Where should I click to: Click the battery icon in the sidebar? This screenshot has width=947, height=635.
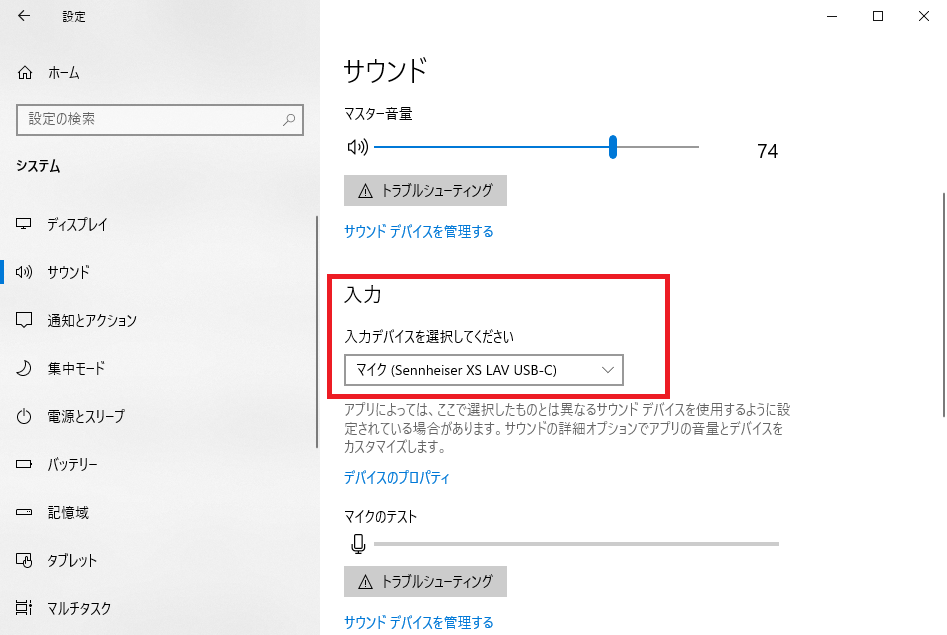click(24, 464)
